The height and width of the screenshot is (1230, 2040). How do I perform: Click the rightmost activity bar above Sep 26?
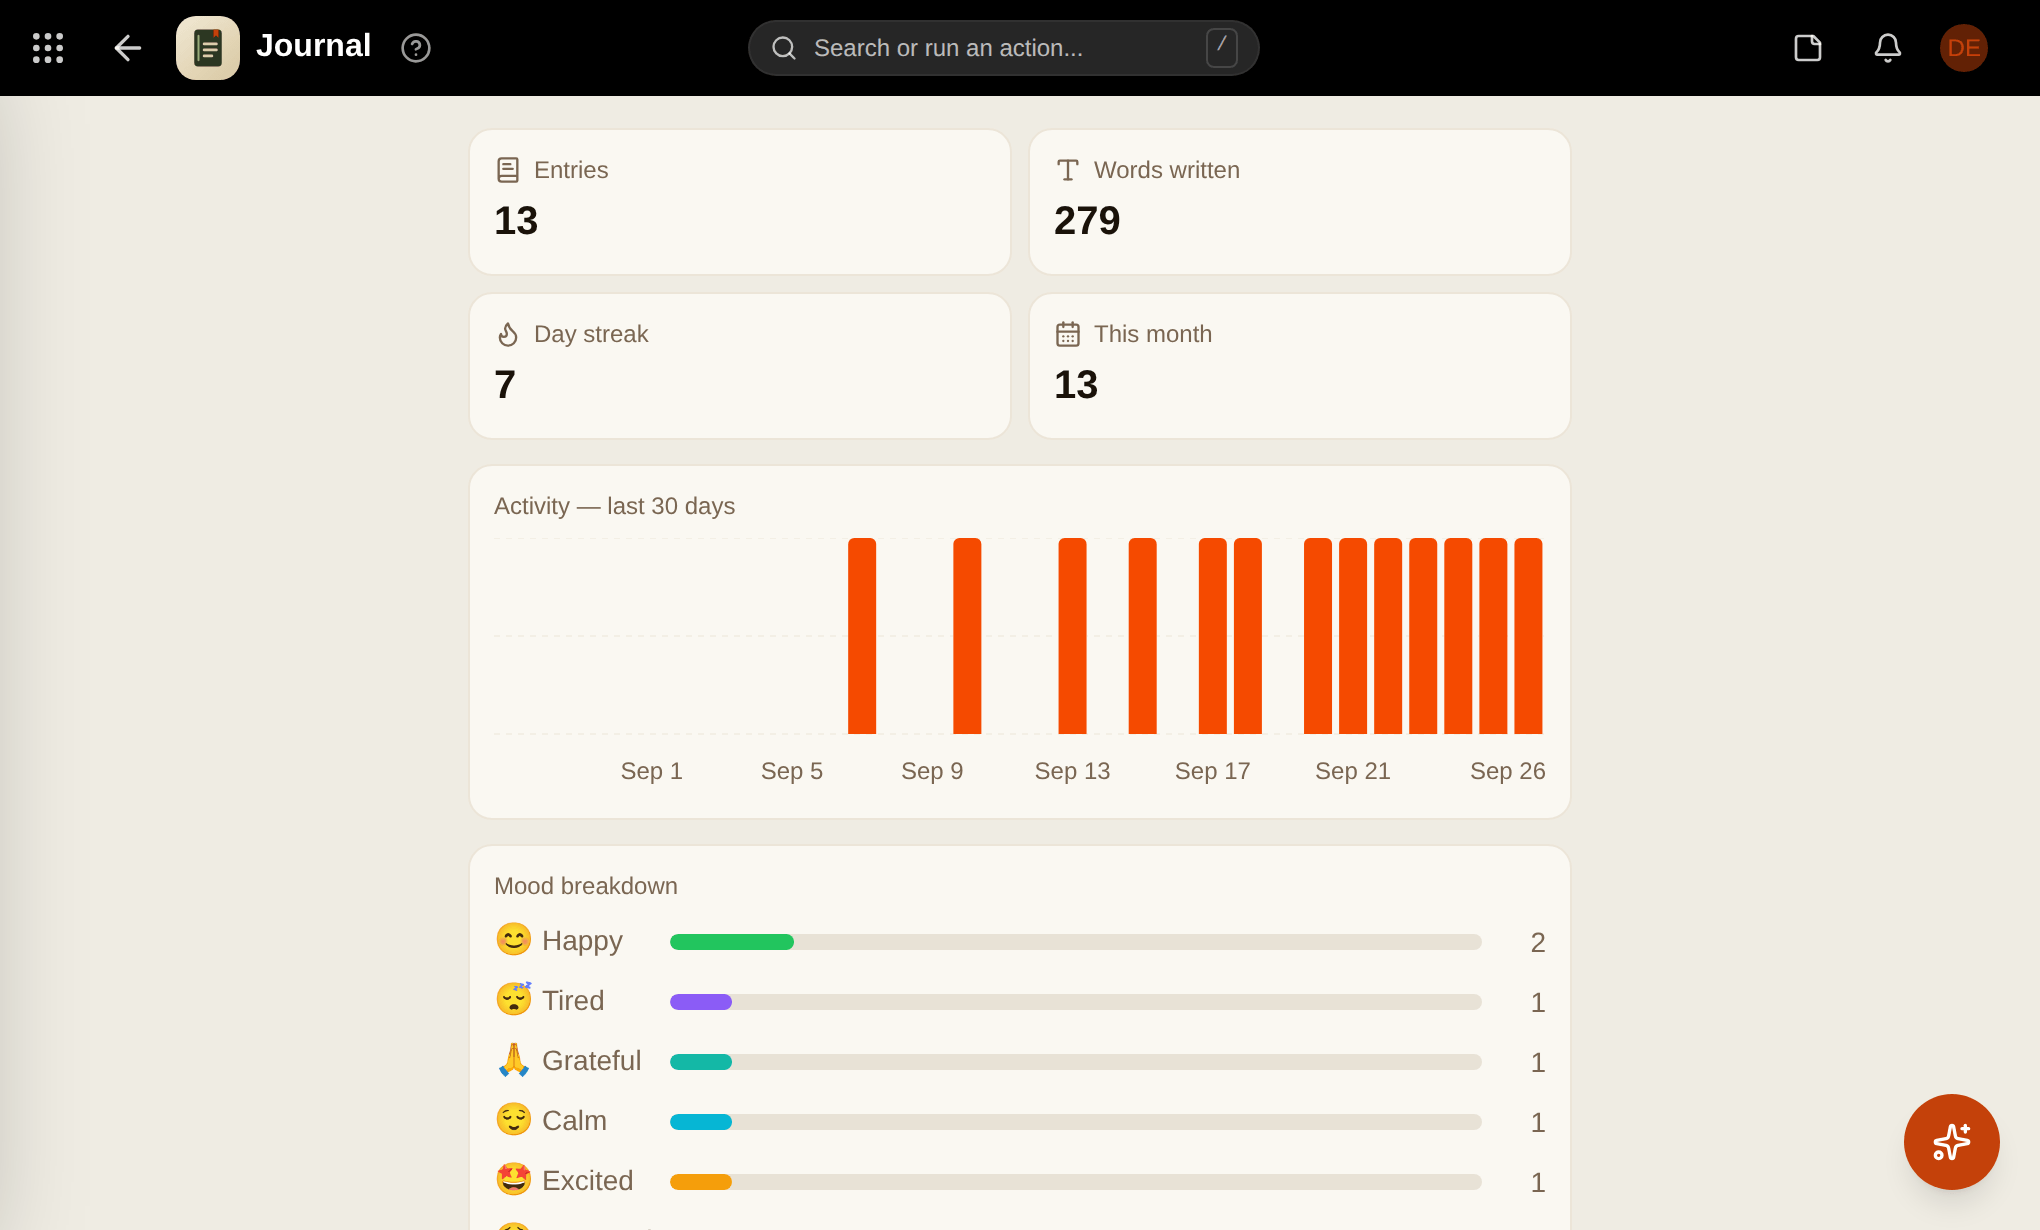point(1528,636)
